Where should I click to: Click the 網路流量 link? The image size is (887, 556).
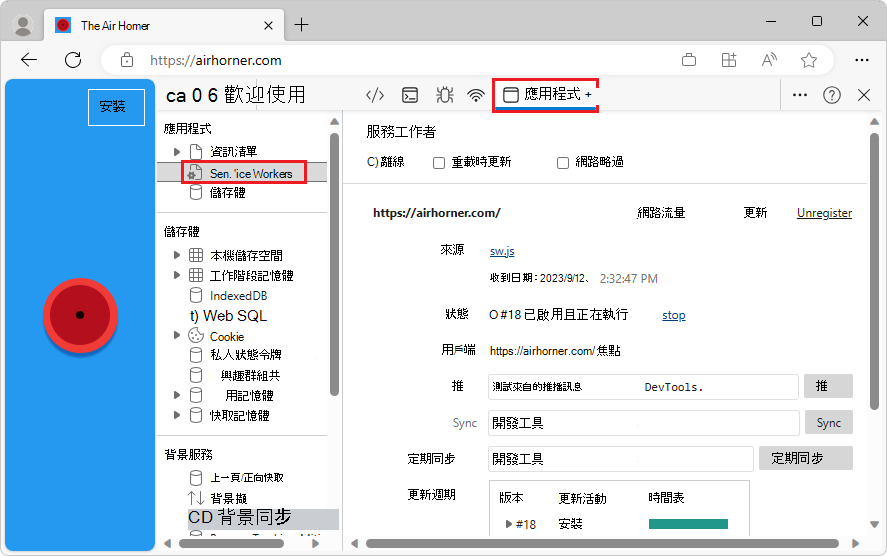coord(661,213)
